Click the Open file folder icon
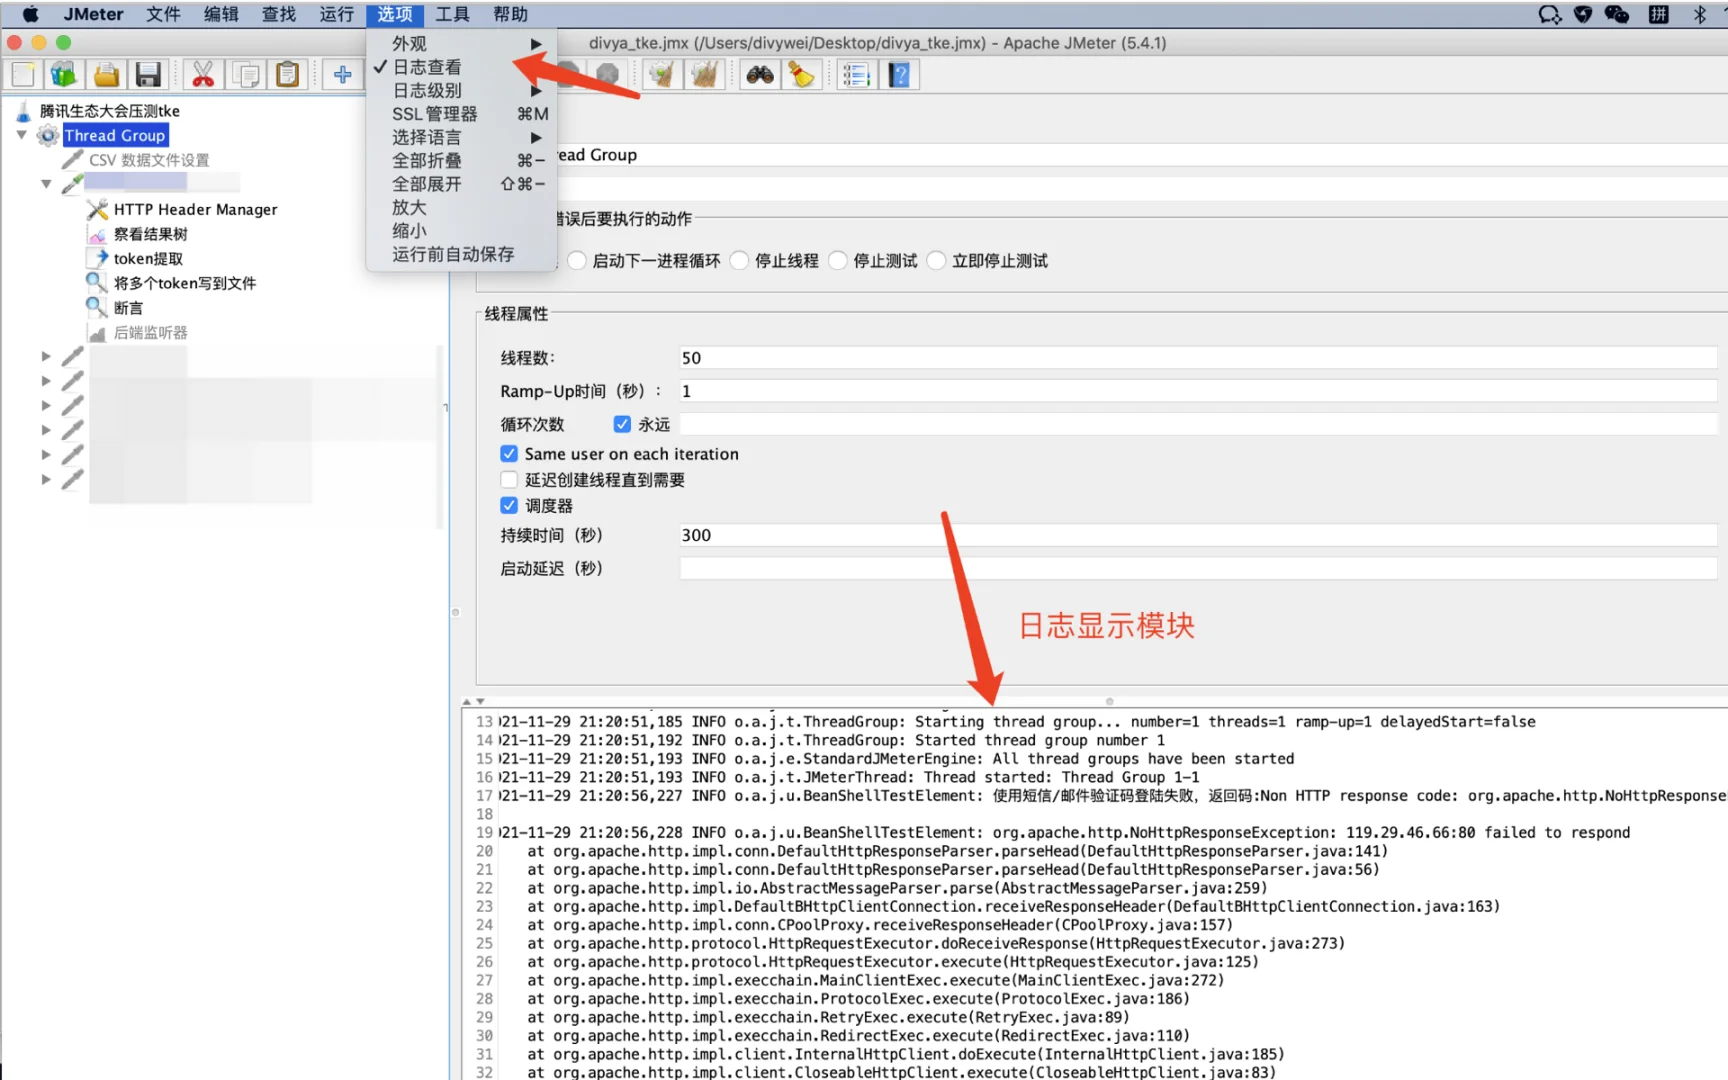The image size is (1728, 1080). coord(107,75)
